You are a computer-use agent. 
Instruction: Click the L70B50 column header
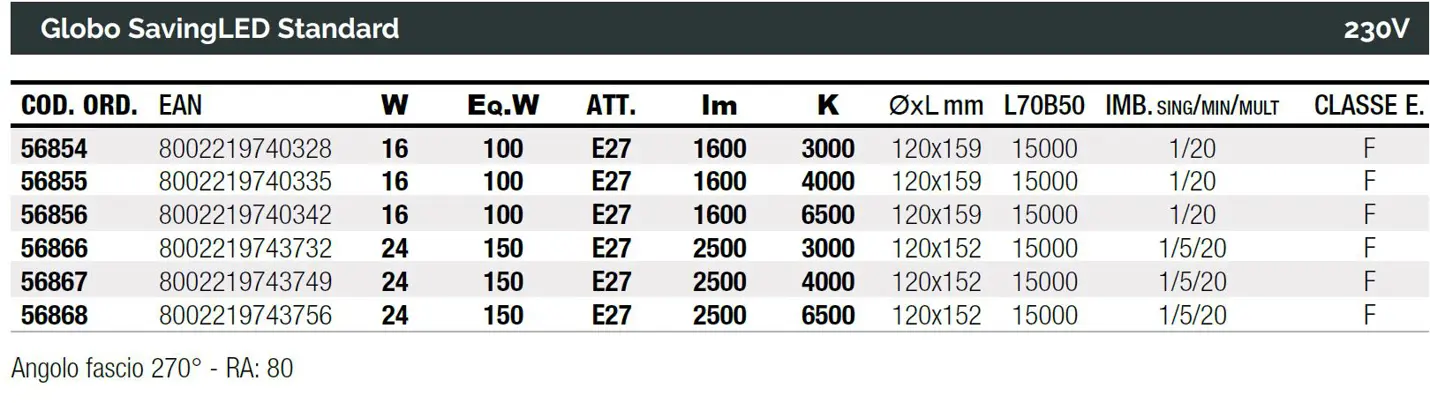point(1046,106)
